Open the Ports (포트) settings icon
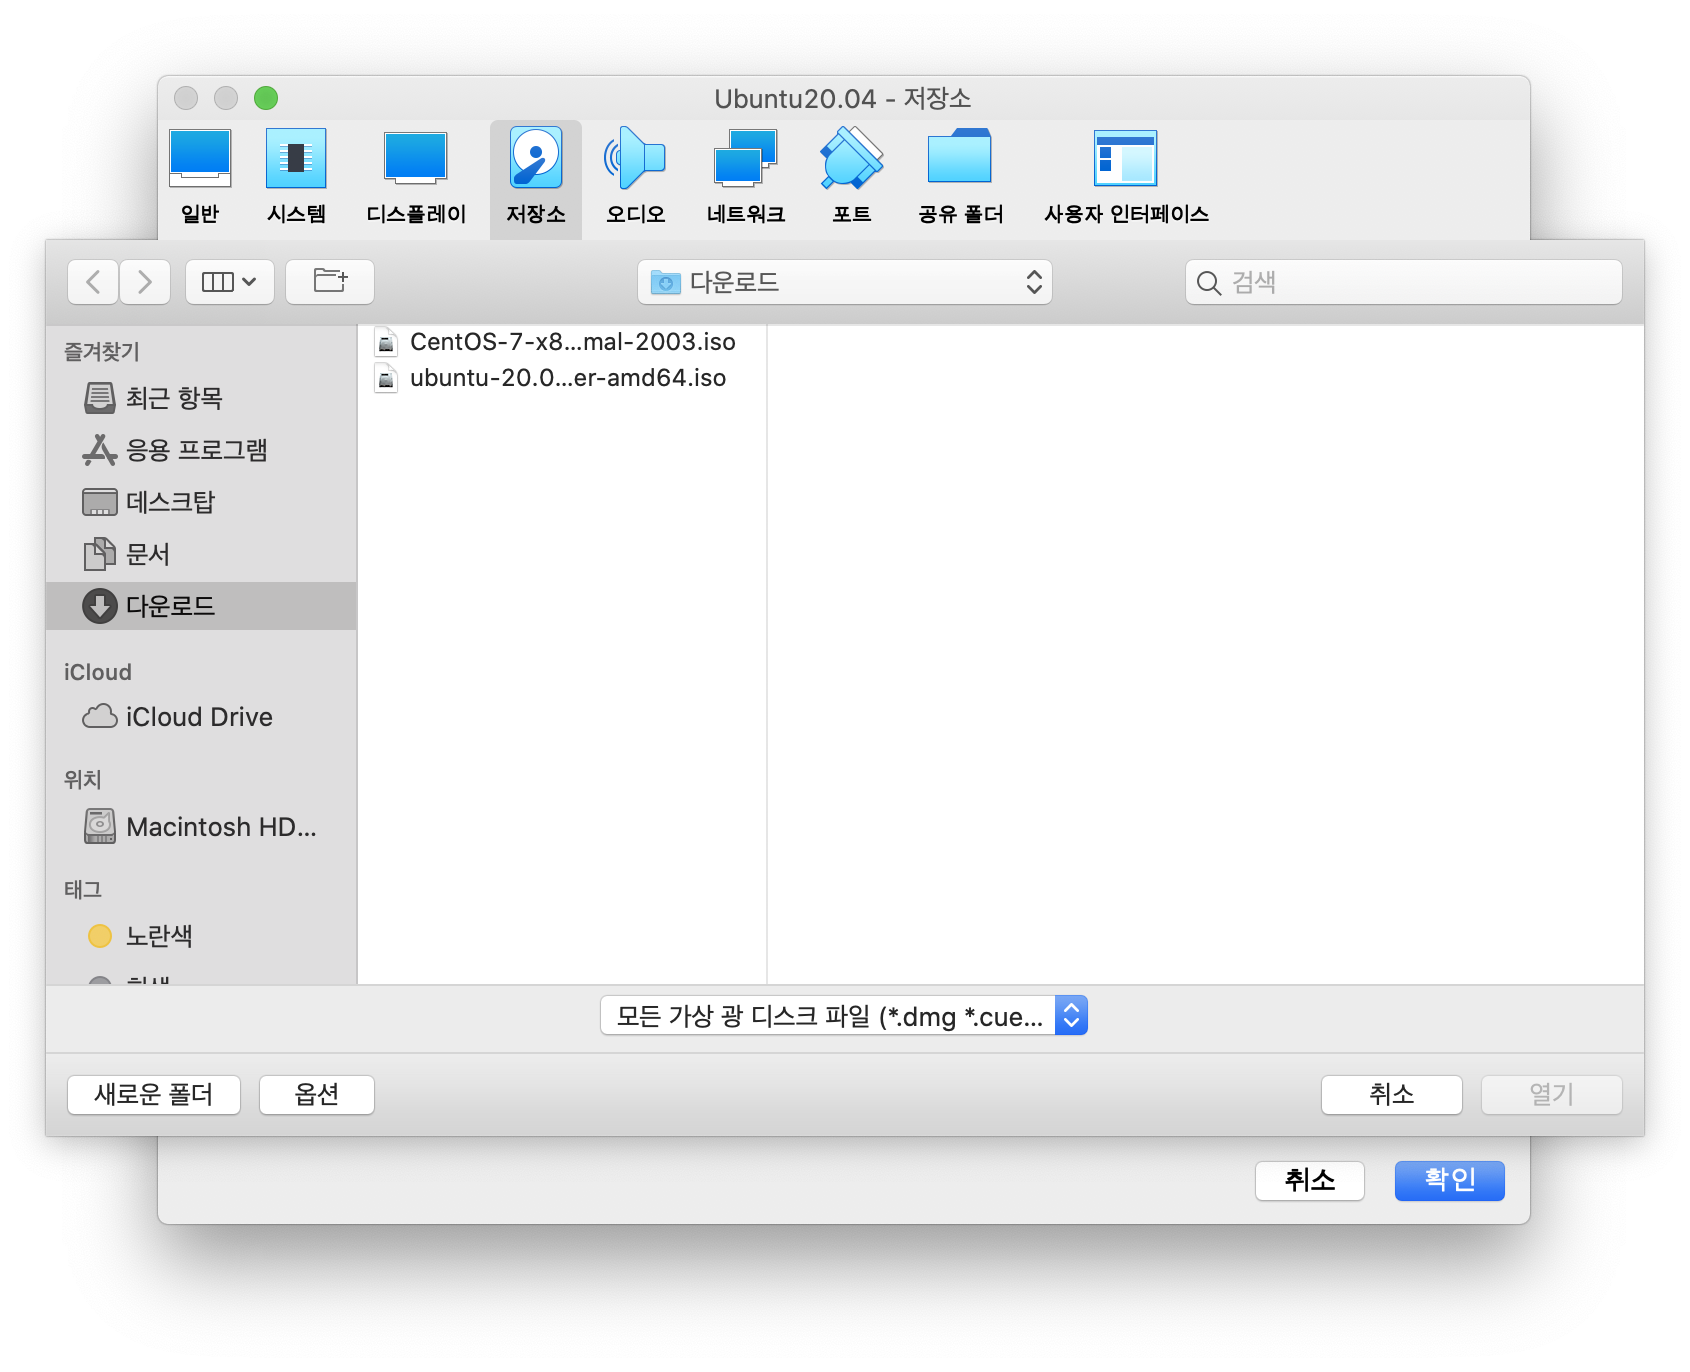The height and width of the screenshot is (1372, 1690). tap(852, 159)
